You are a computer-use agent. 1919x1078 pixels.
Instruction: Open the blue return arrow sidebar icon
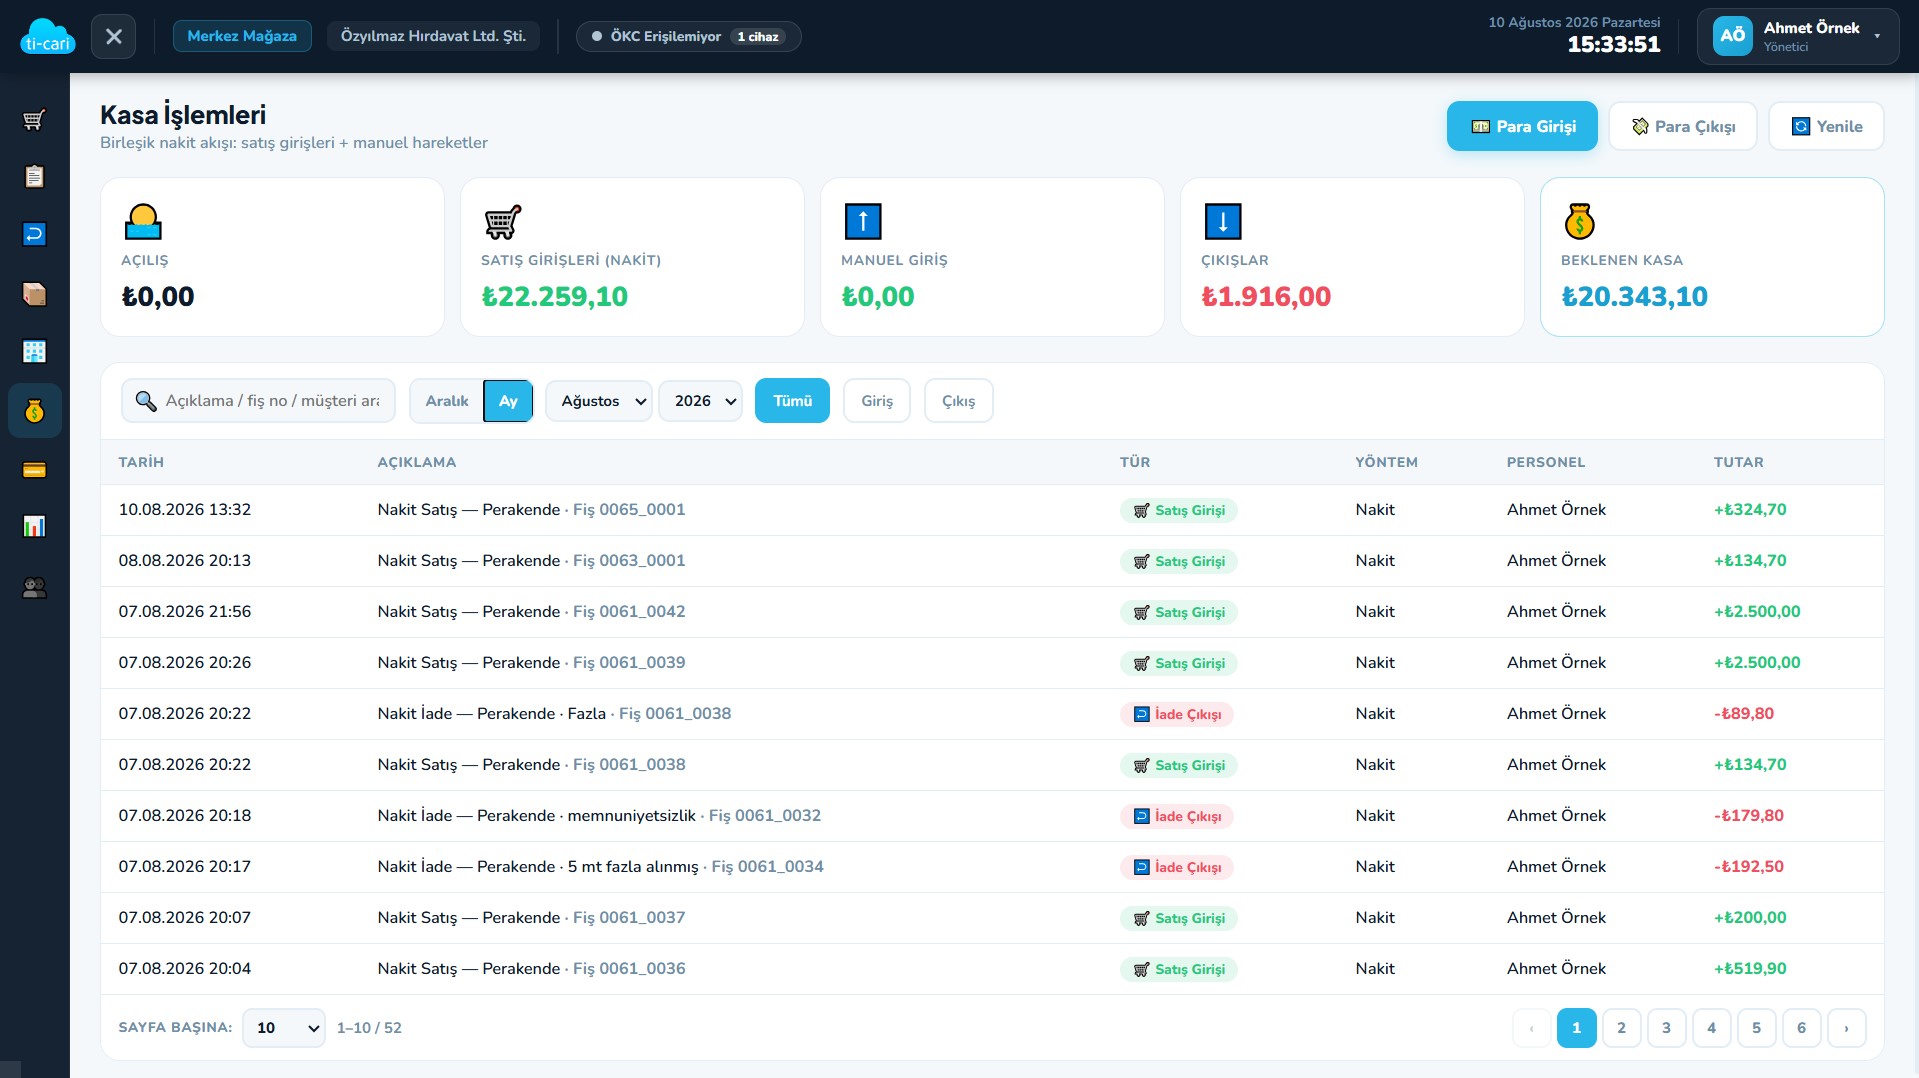point(34,234)
